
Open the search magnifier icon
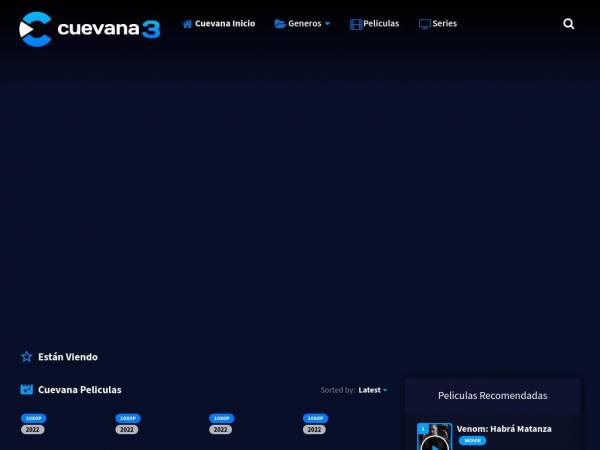569,24
